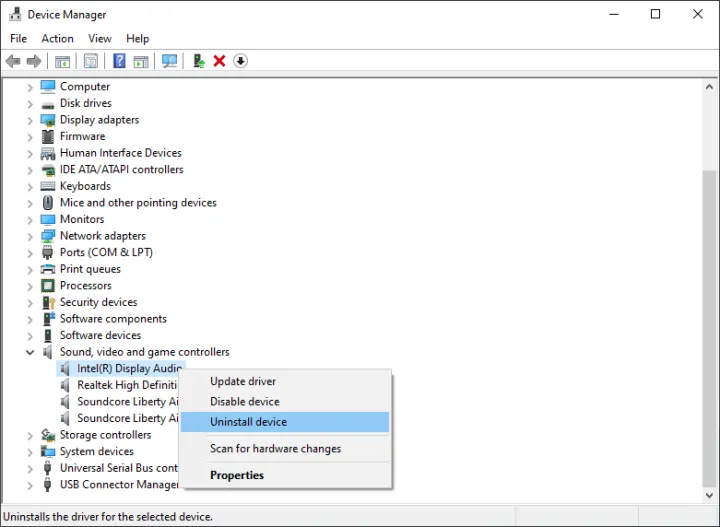Click the green arrow update driver toolbar icon
The image size is (720, 527).
[x=199, y=61]
